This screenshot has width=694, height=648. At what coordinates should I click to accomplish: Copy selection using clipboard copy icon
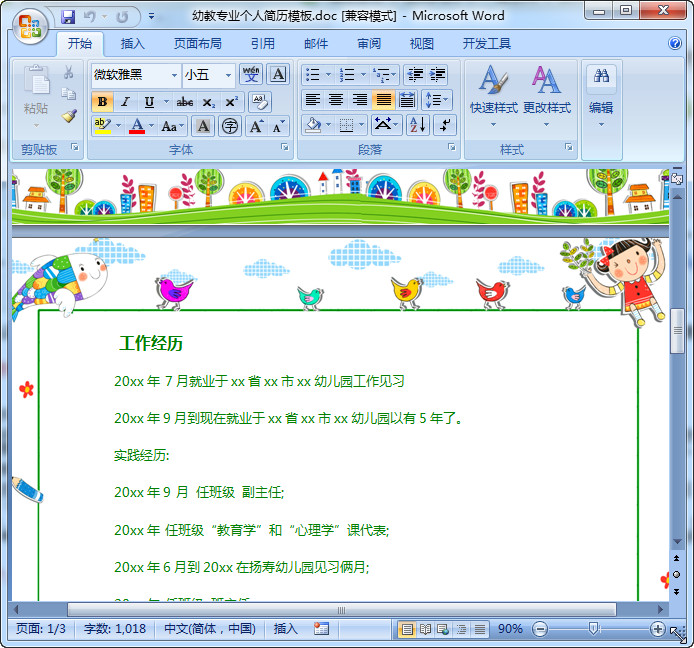(x=68, y=93)
